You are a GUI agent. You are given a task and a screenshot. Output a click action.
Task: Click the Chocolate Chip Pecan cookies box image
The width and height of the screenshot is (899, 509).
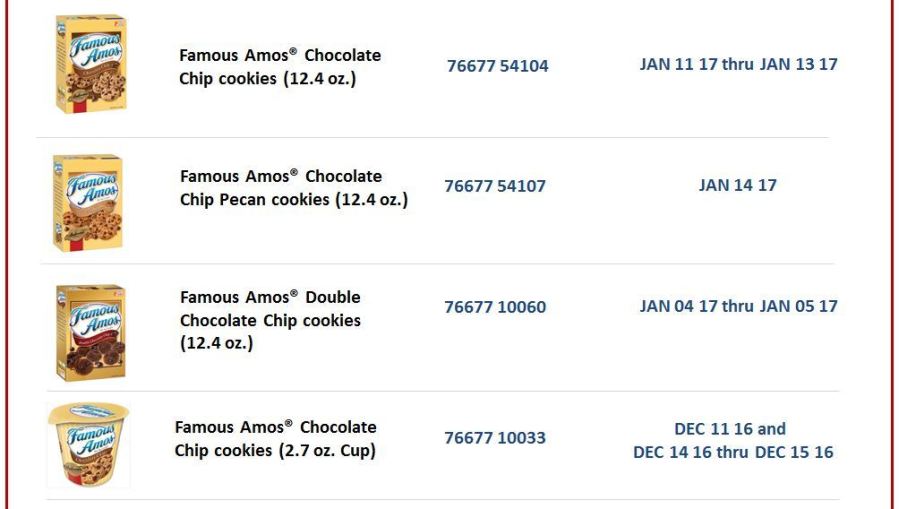click(x=88, y=203)
